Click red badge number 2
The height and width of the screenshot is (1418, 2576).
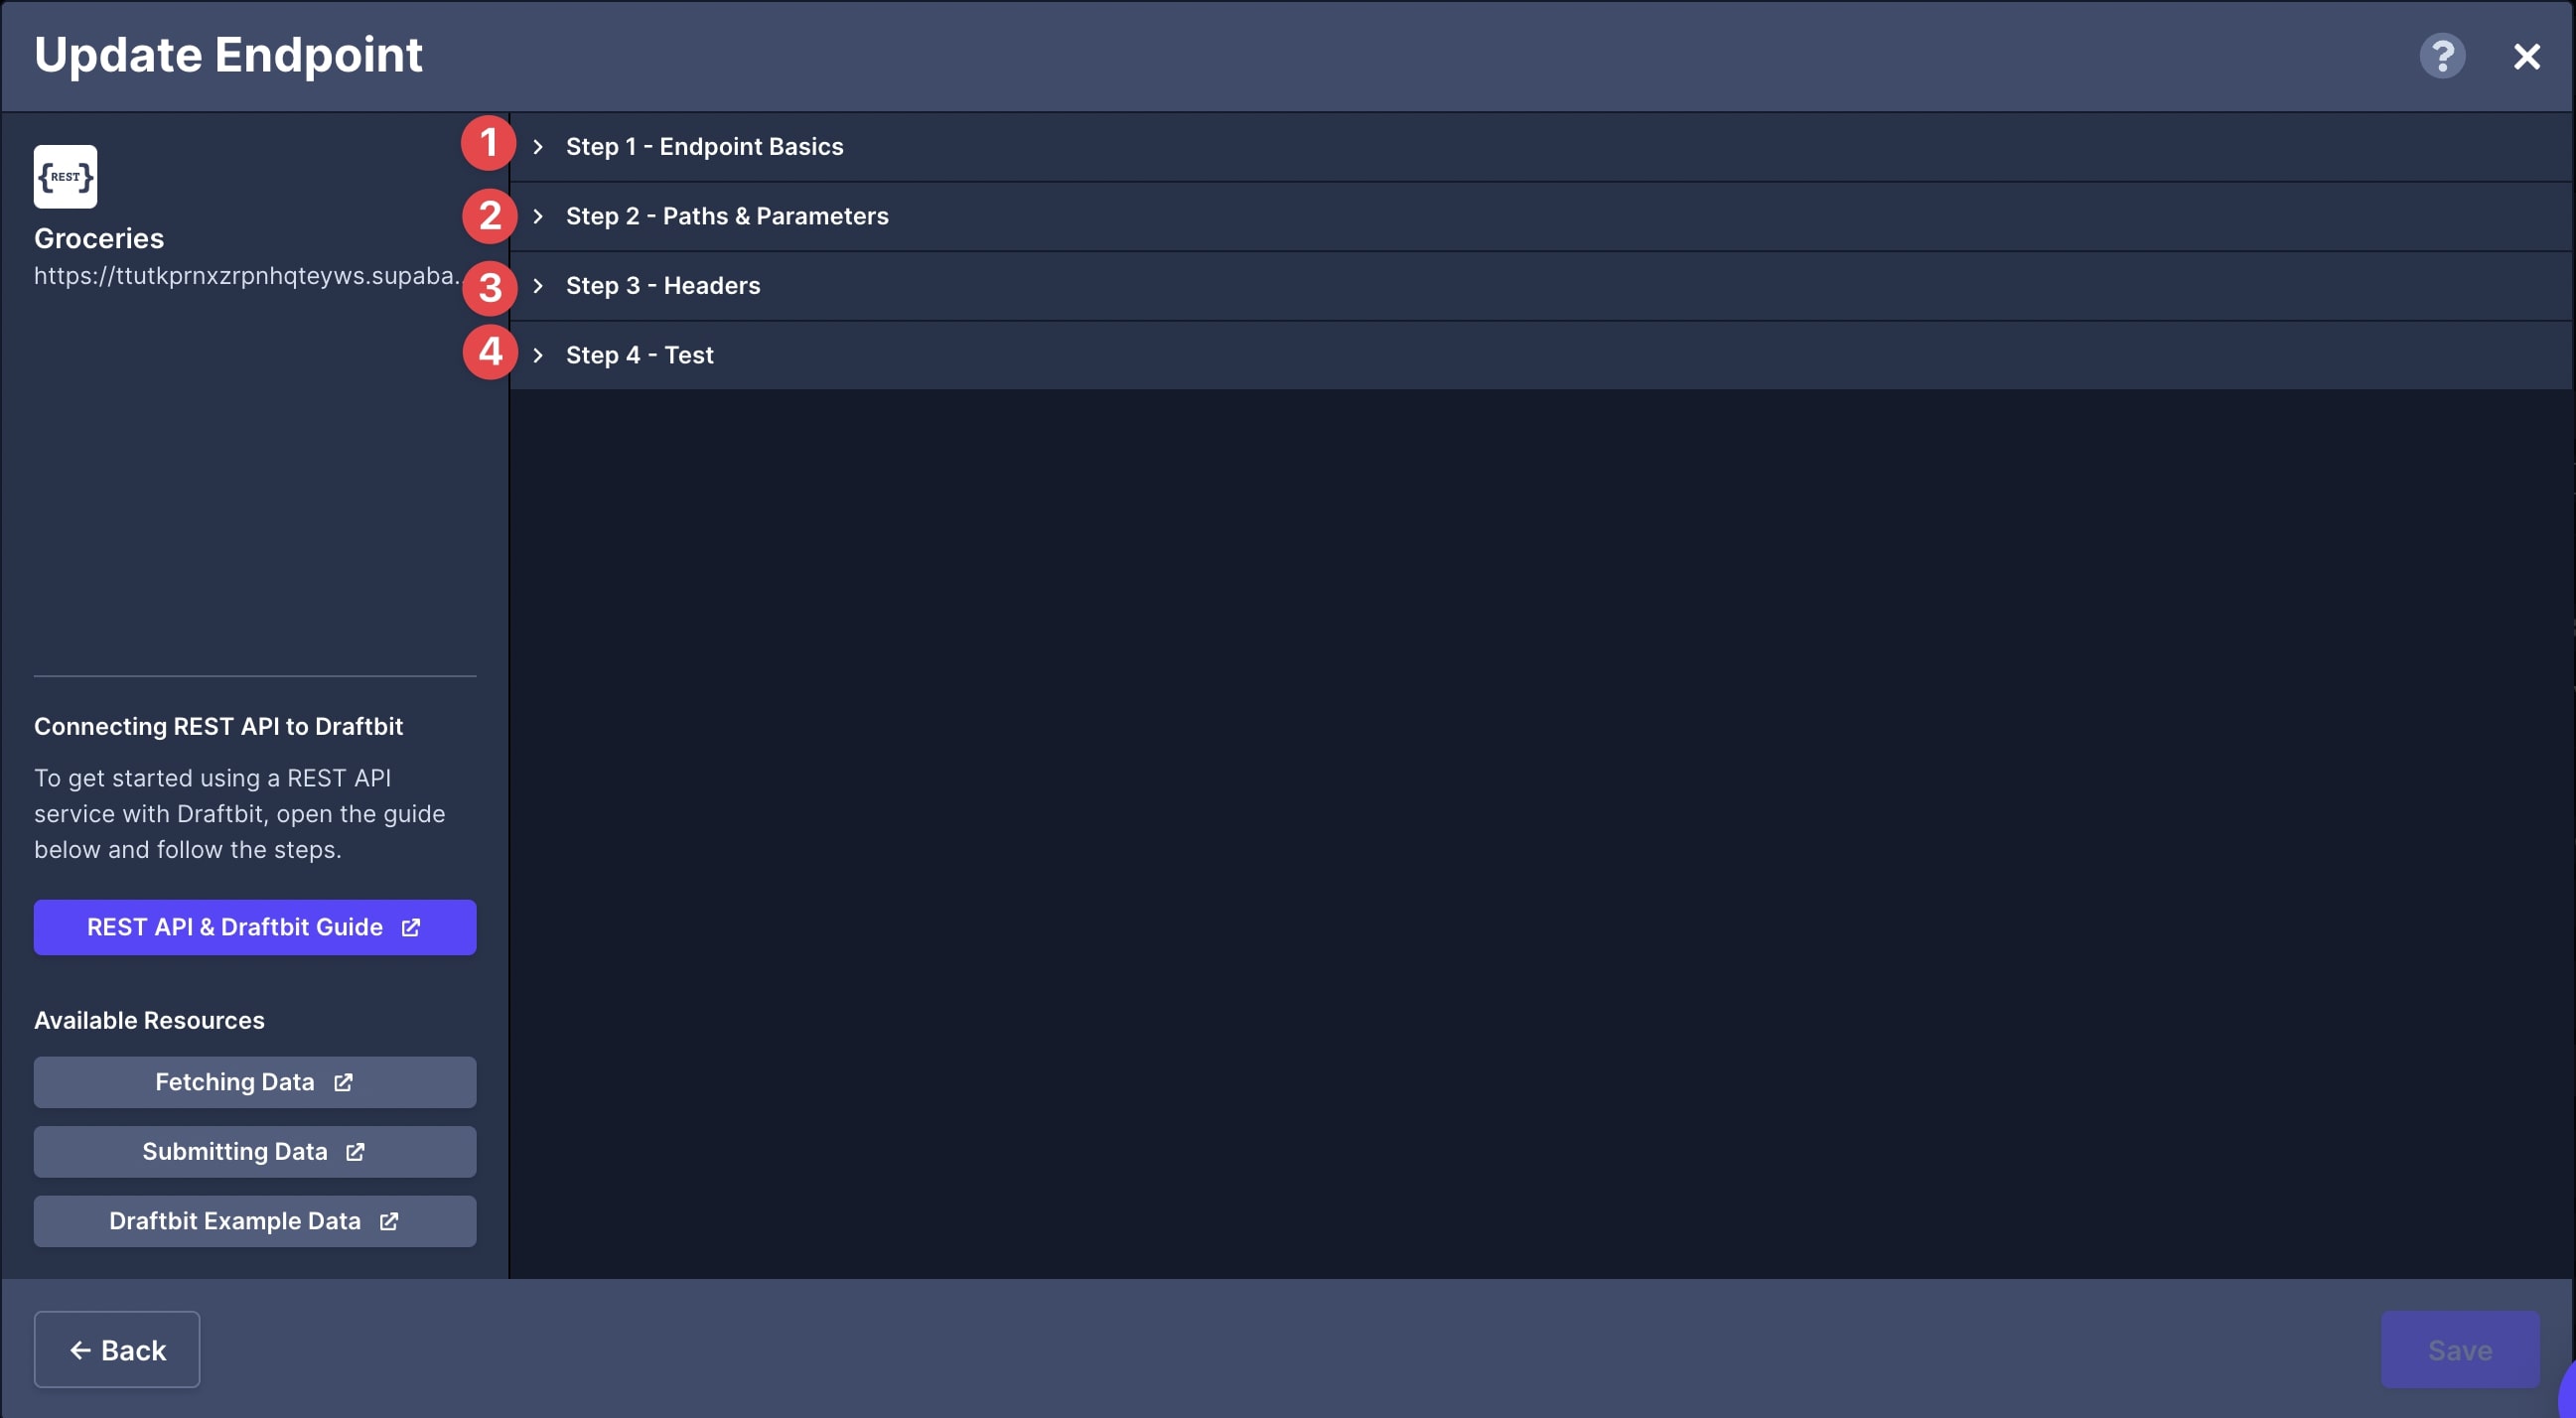(x=489, y=216)
